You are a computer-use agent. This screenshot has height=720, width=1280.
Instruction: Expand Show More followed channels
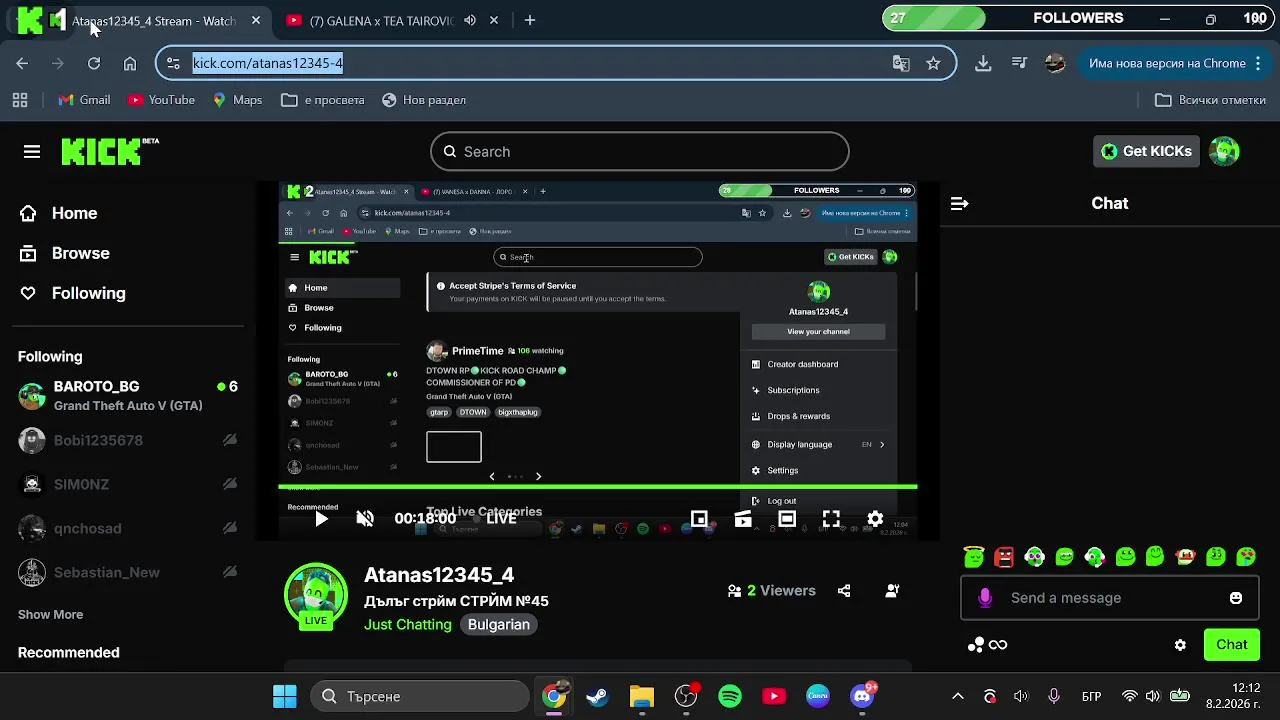50,615
